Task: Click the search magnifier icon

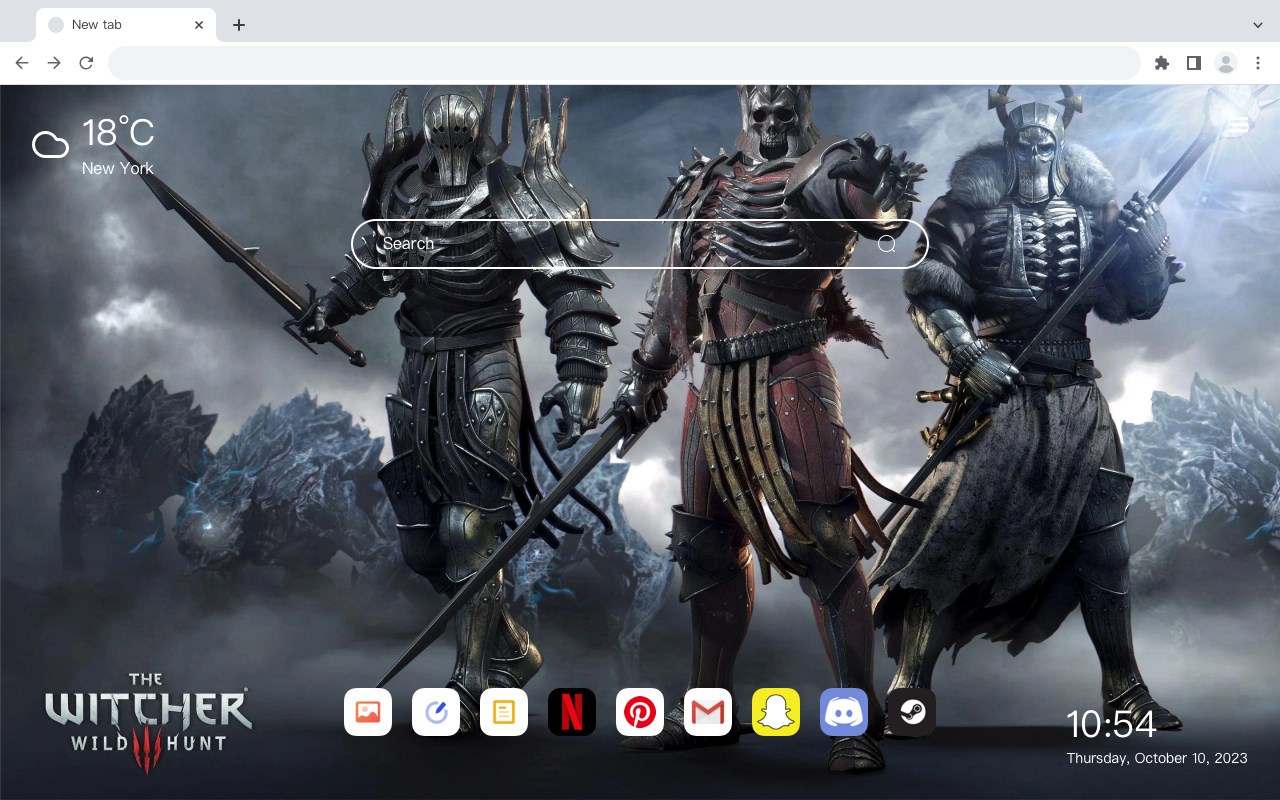Action: coord(887,244)
